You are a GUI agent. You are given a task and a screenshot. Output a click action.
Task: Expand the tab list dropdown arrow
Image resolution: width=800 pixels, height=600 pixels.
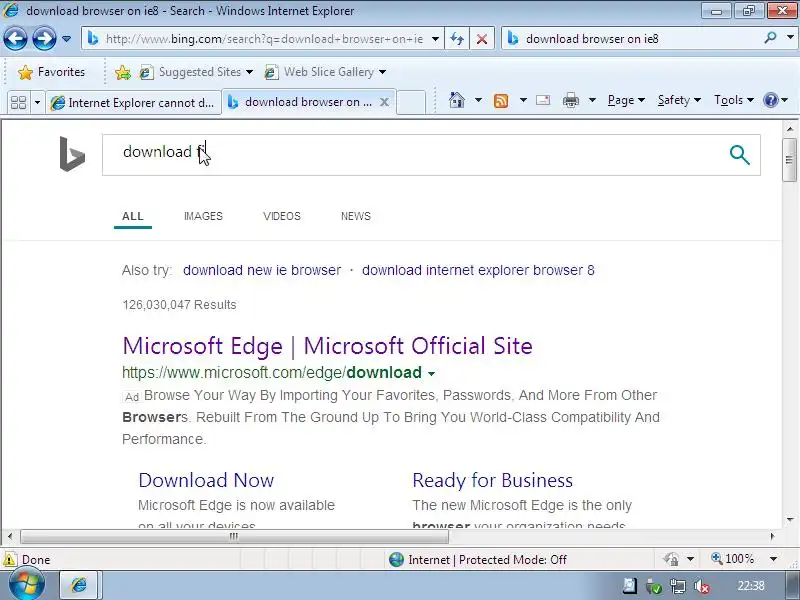click(x=37, y=103)
